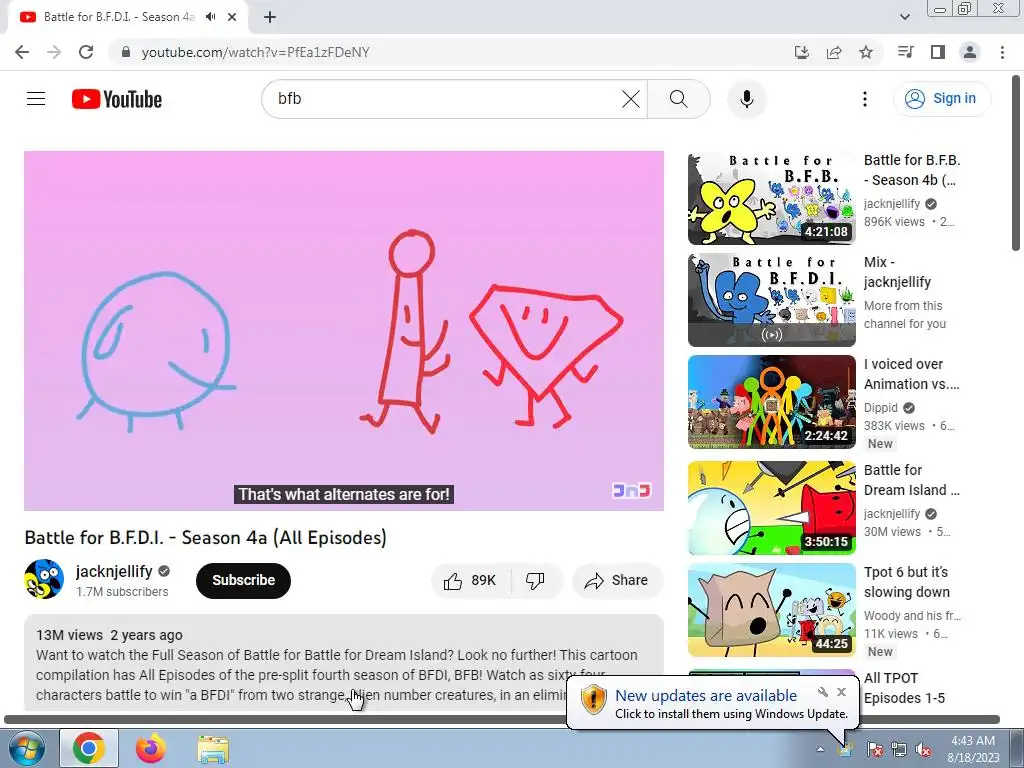Open the muted volume tray icon
The height and width of the screenshot is (768, 1024).
(x=923, y=749)
